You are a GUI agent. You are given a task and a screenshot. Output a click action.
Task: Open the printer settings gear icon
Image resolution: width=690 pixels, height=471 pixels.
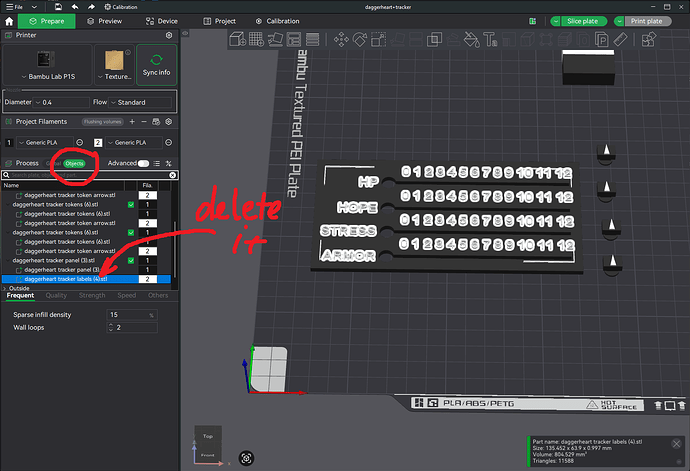click(169, 35)
